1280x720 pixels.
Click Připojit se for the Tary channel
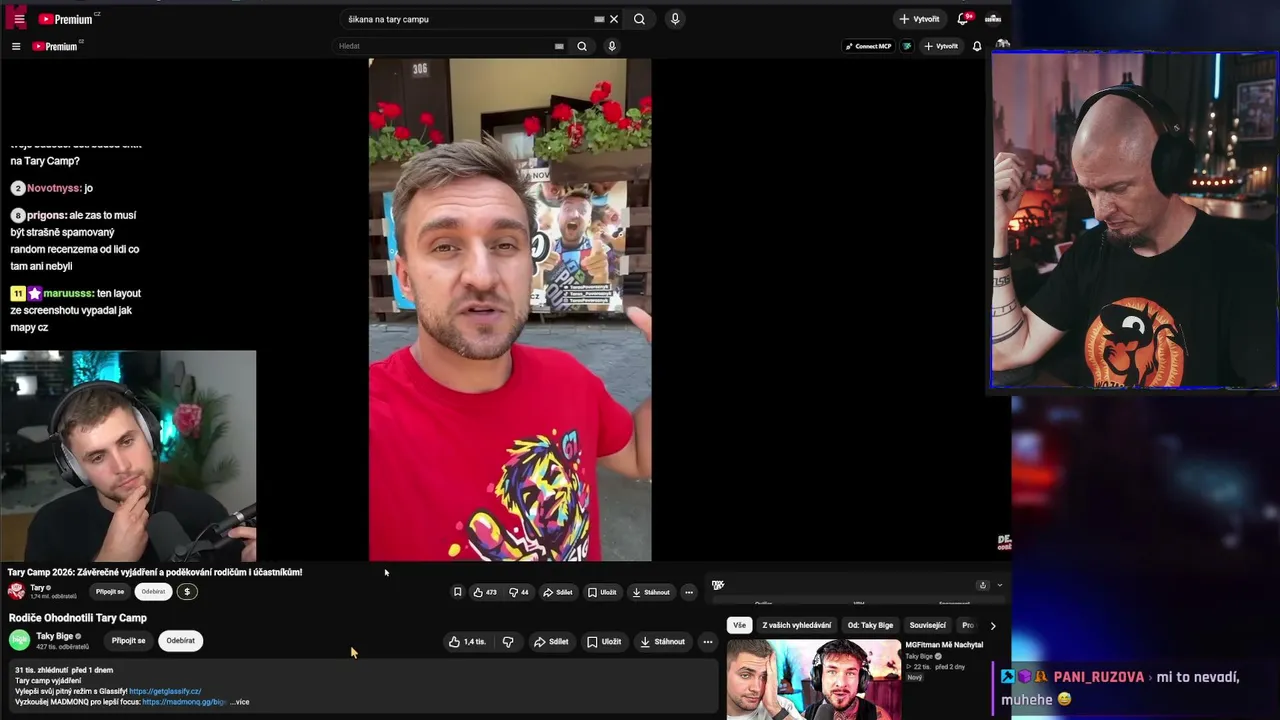coord(110,591)
